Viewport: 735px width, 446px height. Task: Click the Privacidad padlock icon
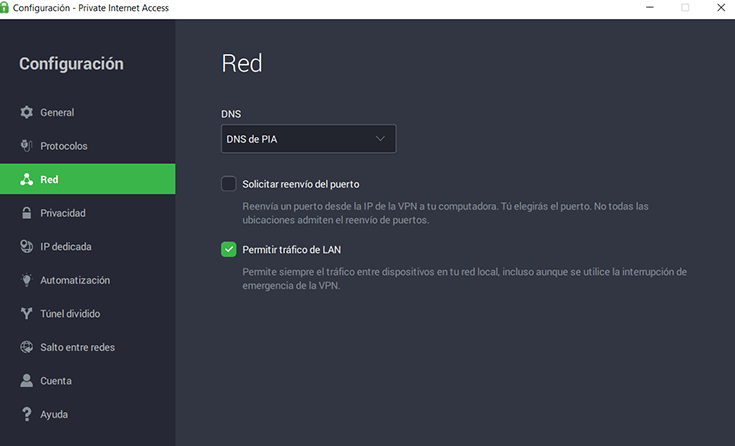coord(27,213)
